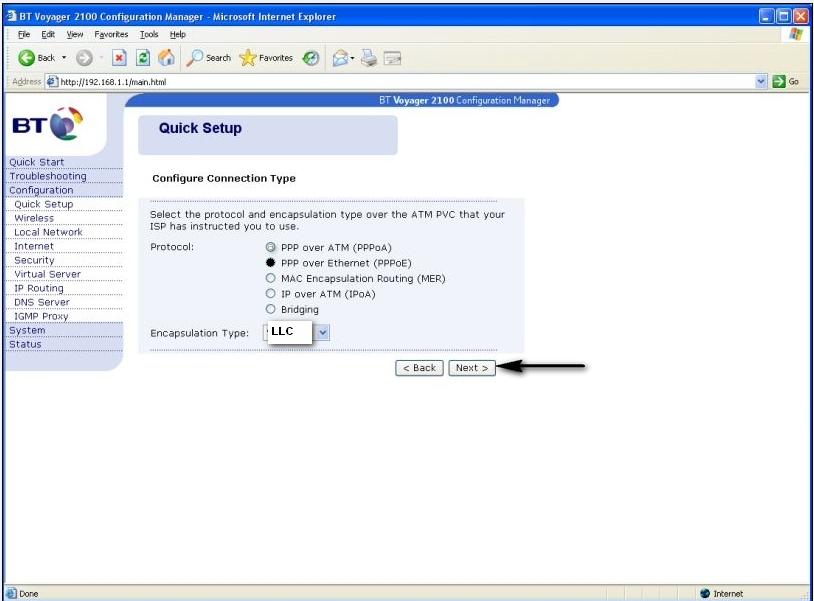Open Internet sidebar link

[x=34, y=246]
